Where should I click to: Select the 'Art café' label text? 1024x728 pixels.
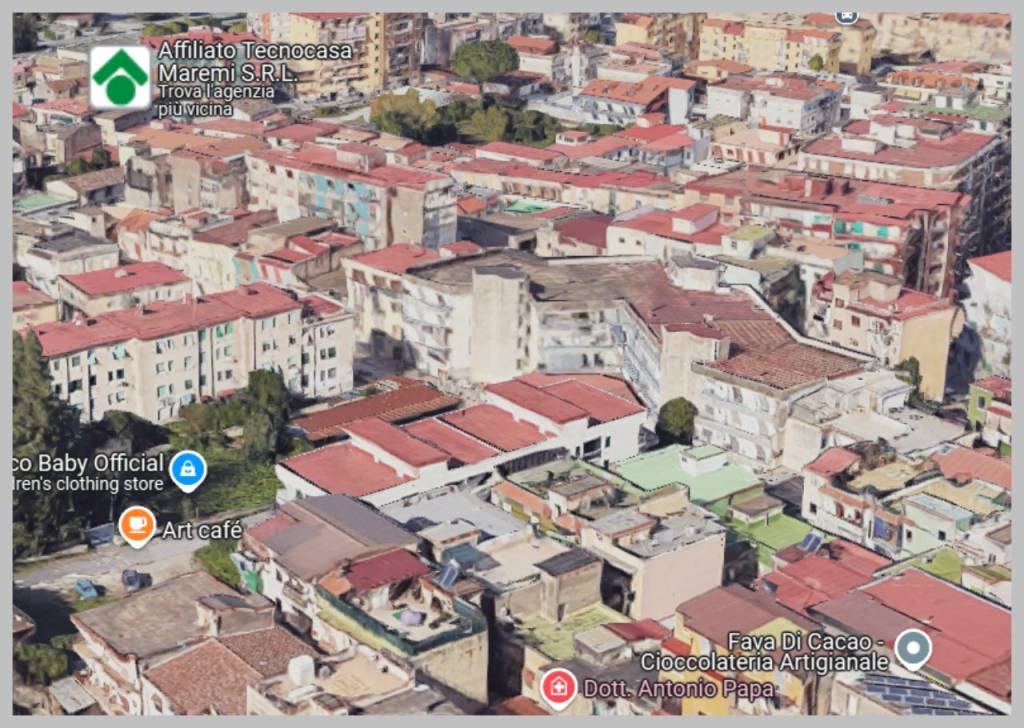(x=203, y=530)
